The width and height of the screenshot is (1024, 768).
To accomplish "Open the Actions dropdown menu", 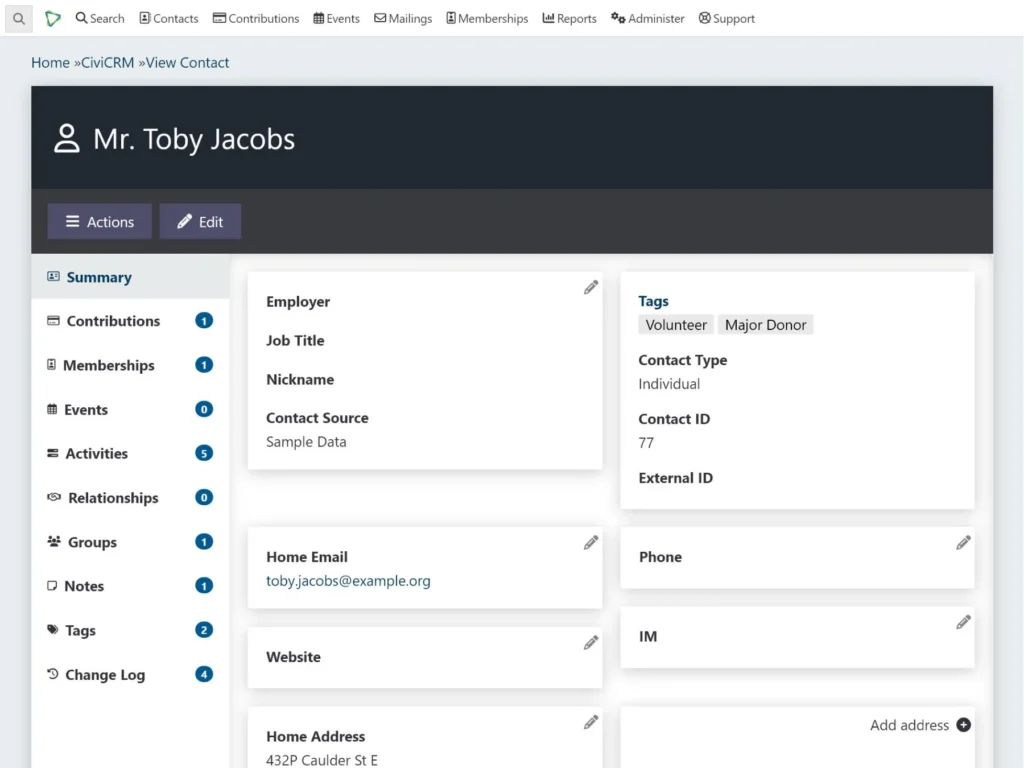I will 99,221.
